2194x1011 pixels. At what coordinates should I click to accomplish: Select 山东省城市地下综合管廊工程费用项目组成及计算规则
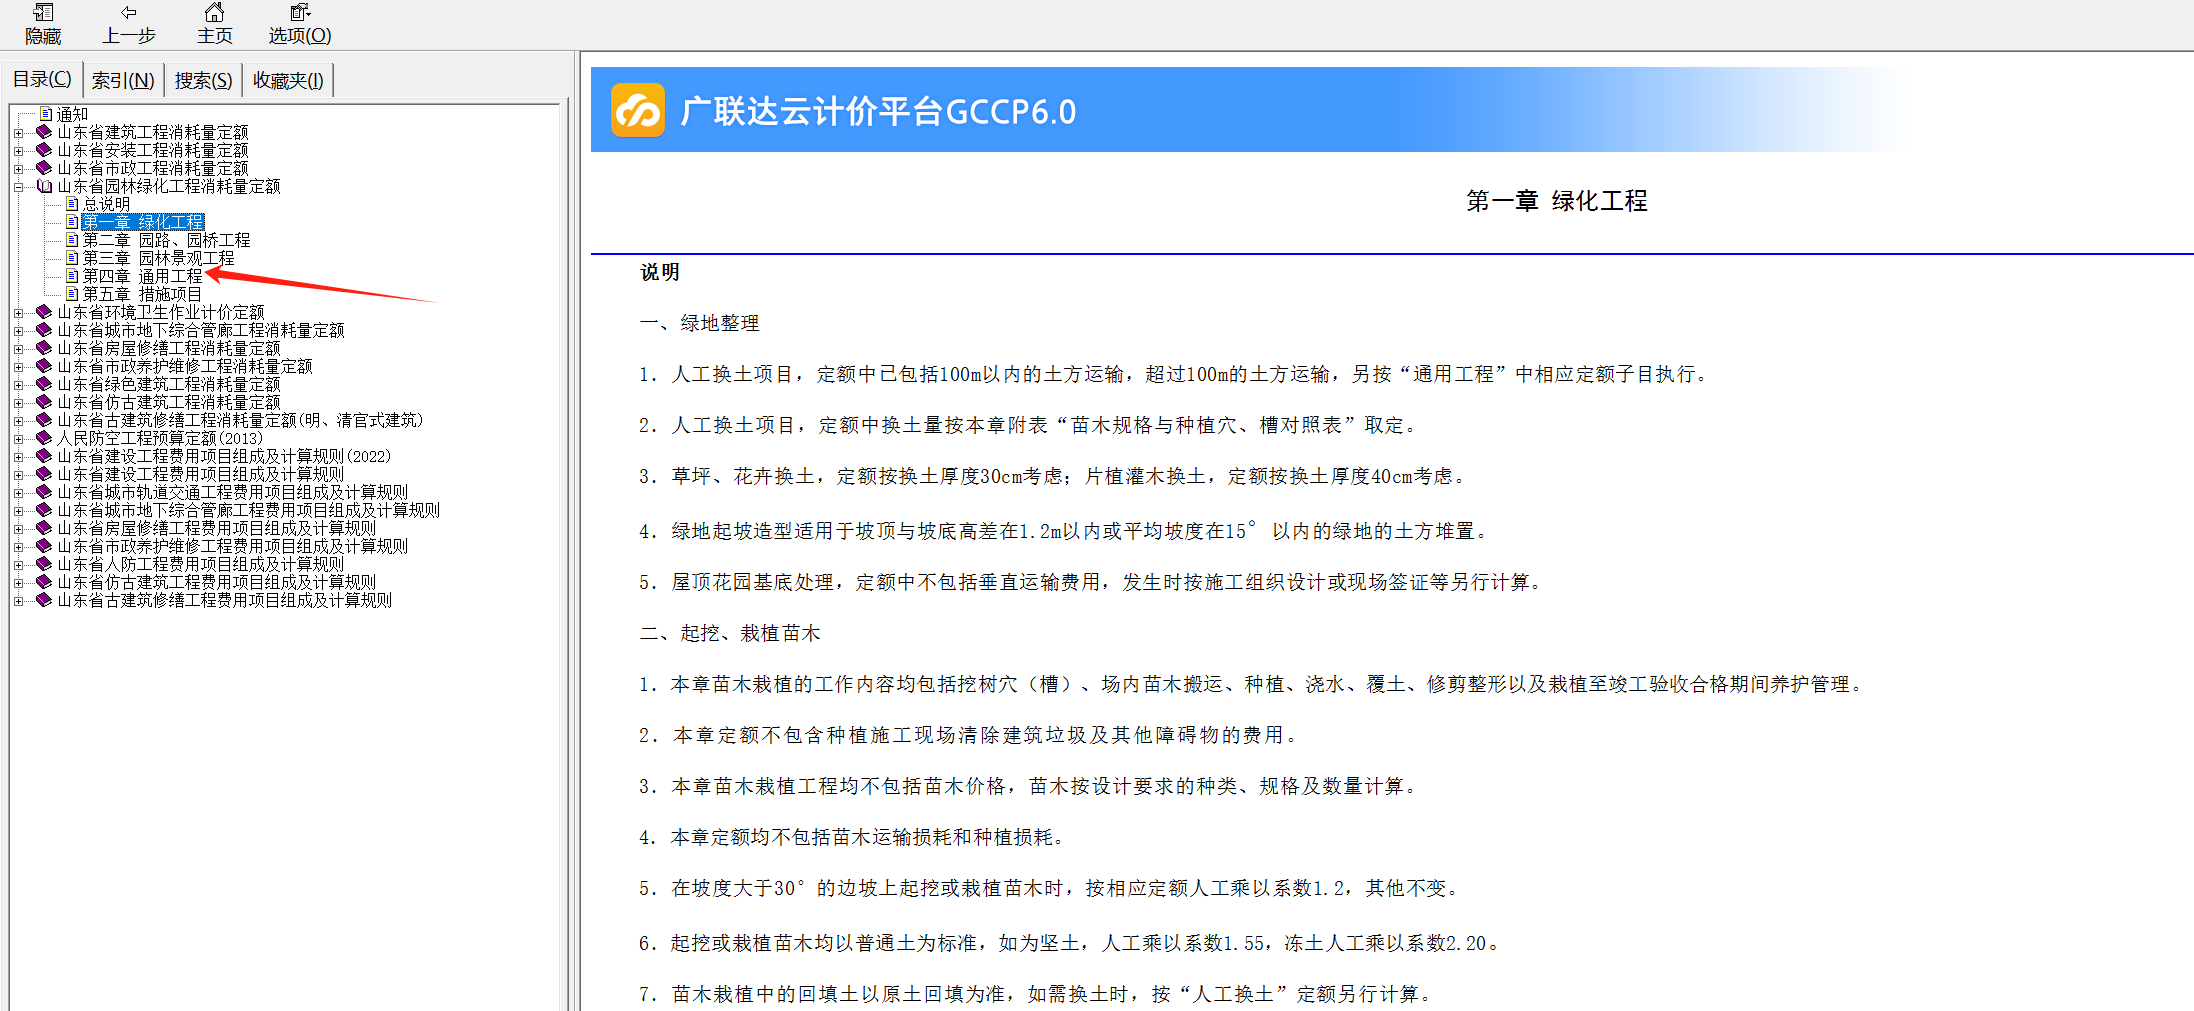[x=248, y=510]
